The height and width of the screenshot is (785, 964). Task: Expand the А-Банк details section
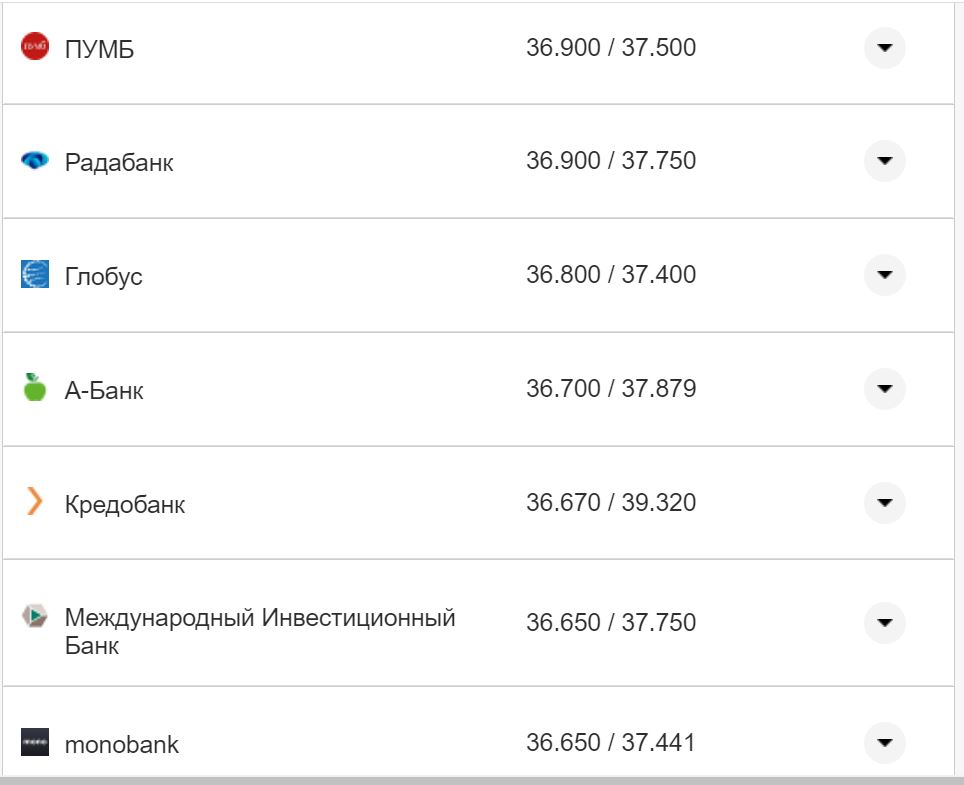884,389
